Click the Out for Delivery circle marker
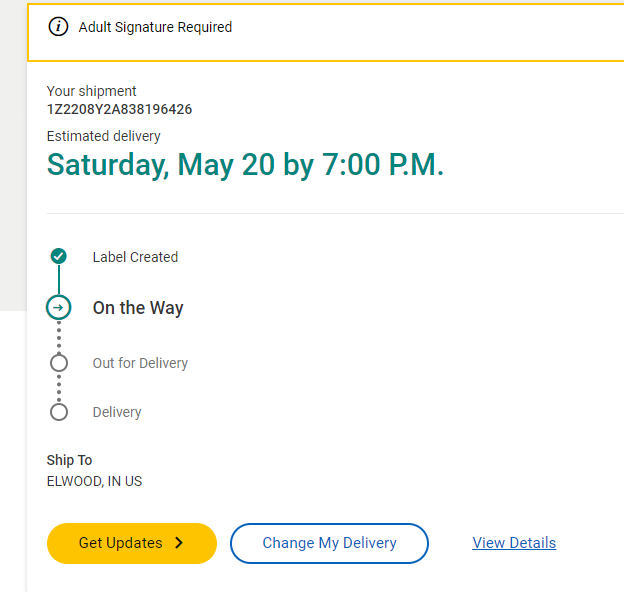 (59, 363)
